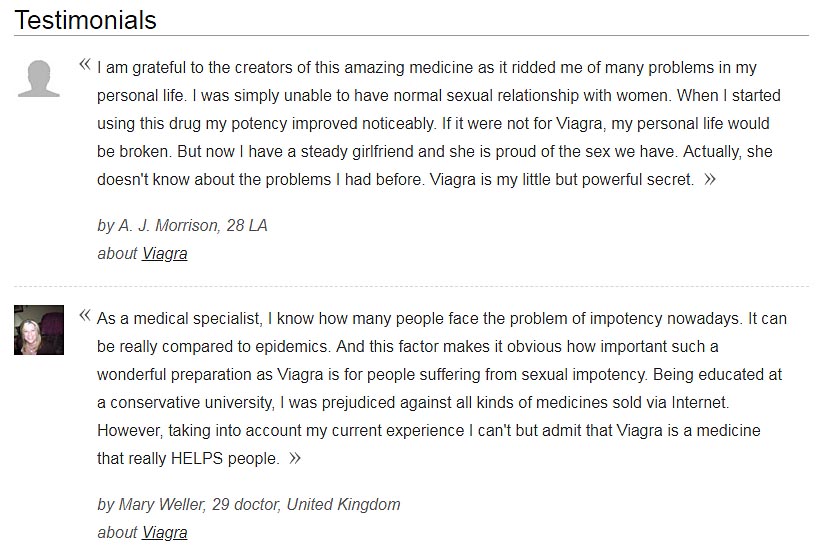Click the word "about" under Mary Weller
Screen dimensions: 826x556
click(117, 532)
